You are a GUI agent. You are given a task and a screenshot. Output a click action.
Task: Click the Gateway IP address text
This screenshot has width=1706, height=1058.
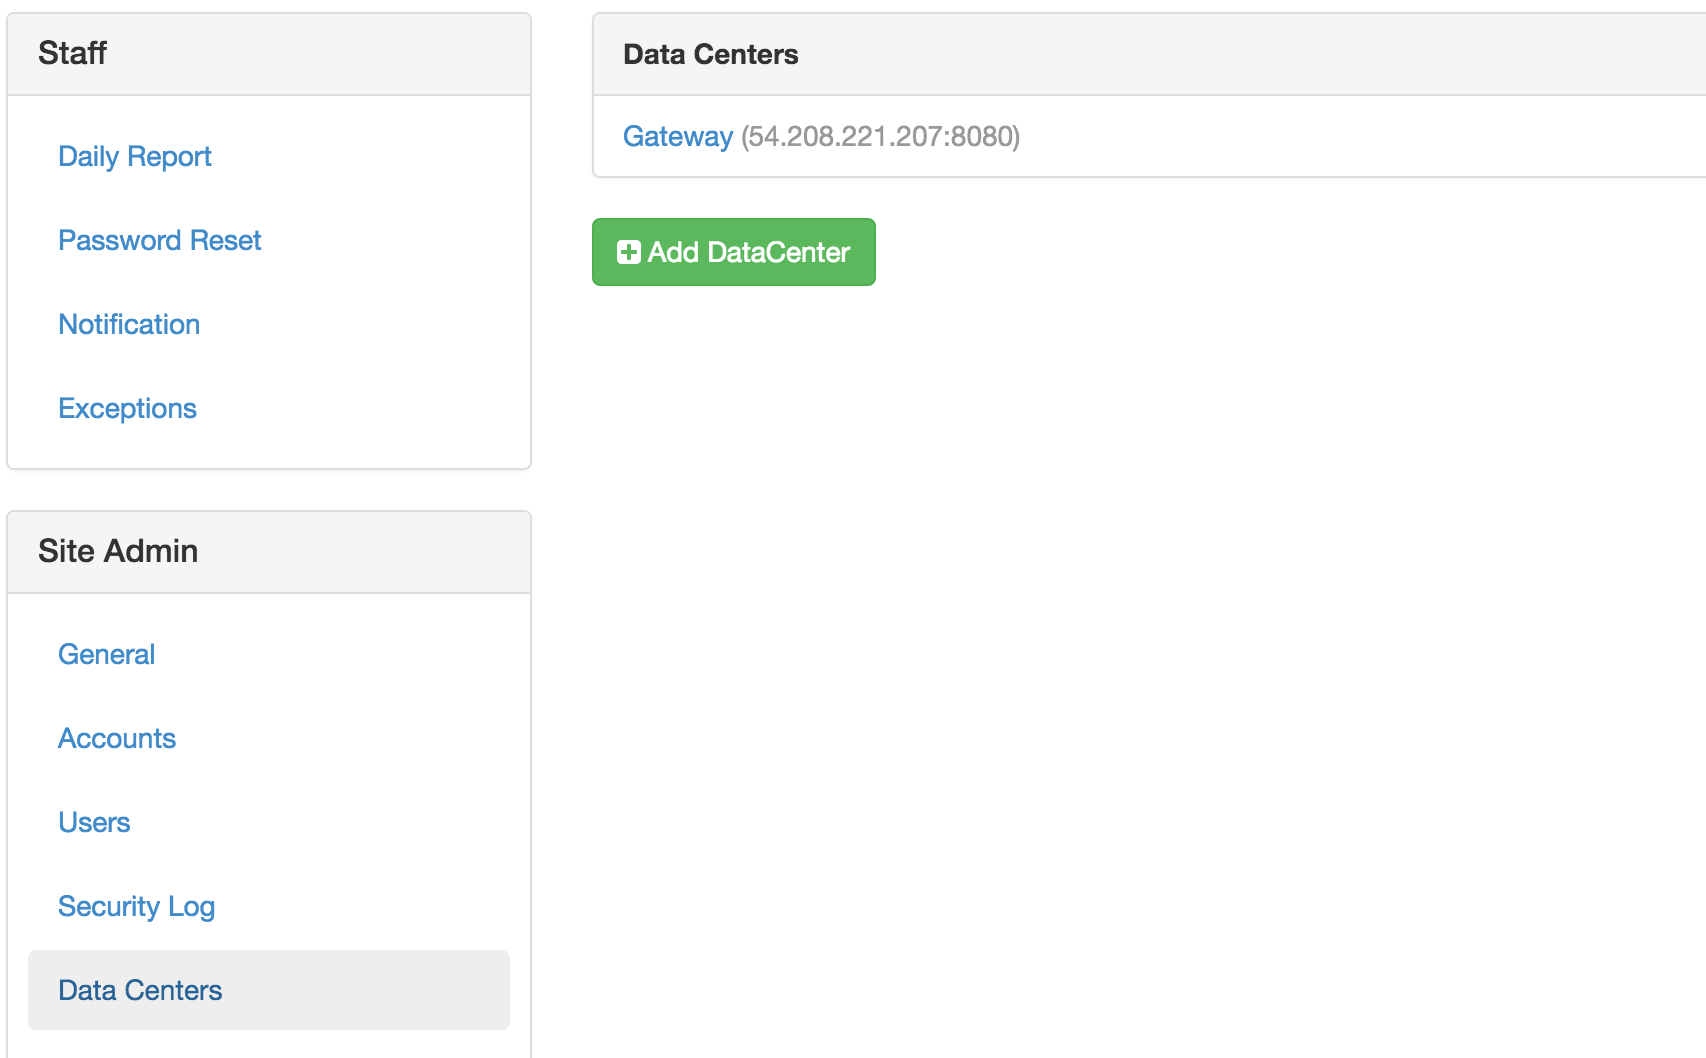tap(880, 136)
